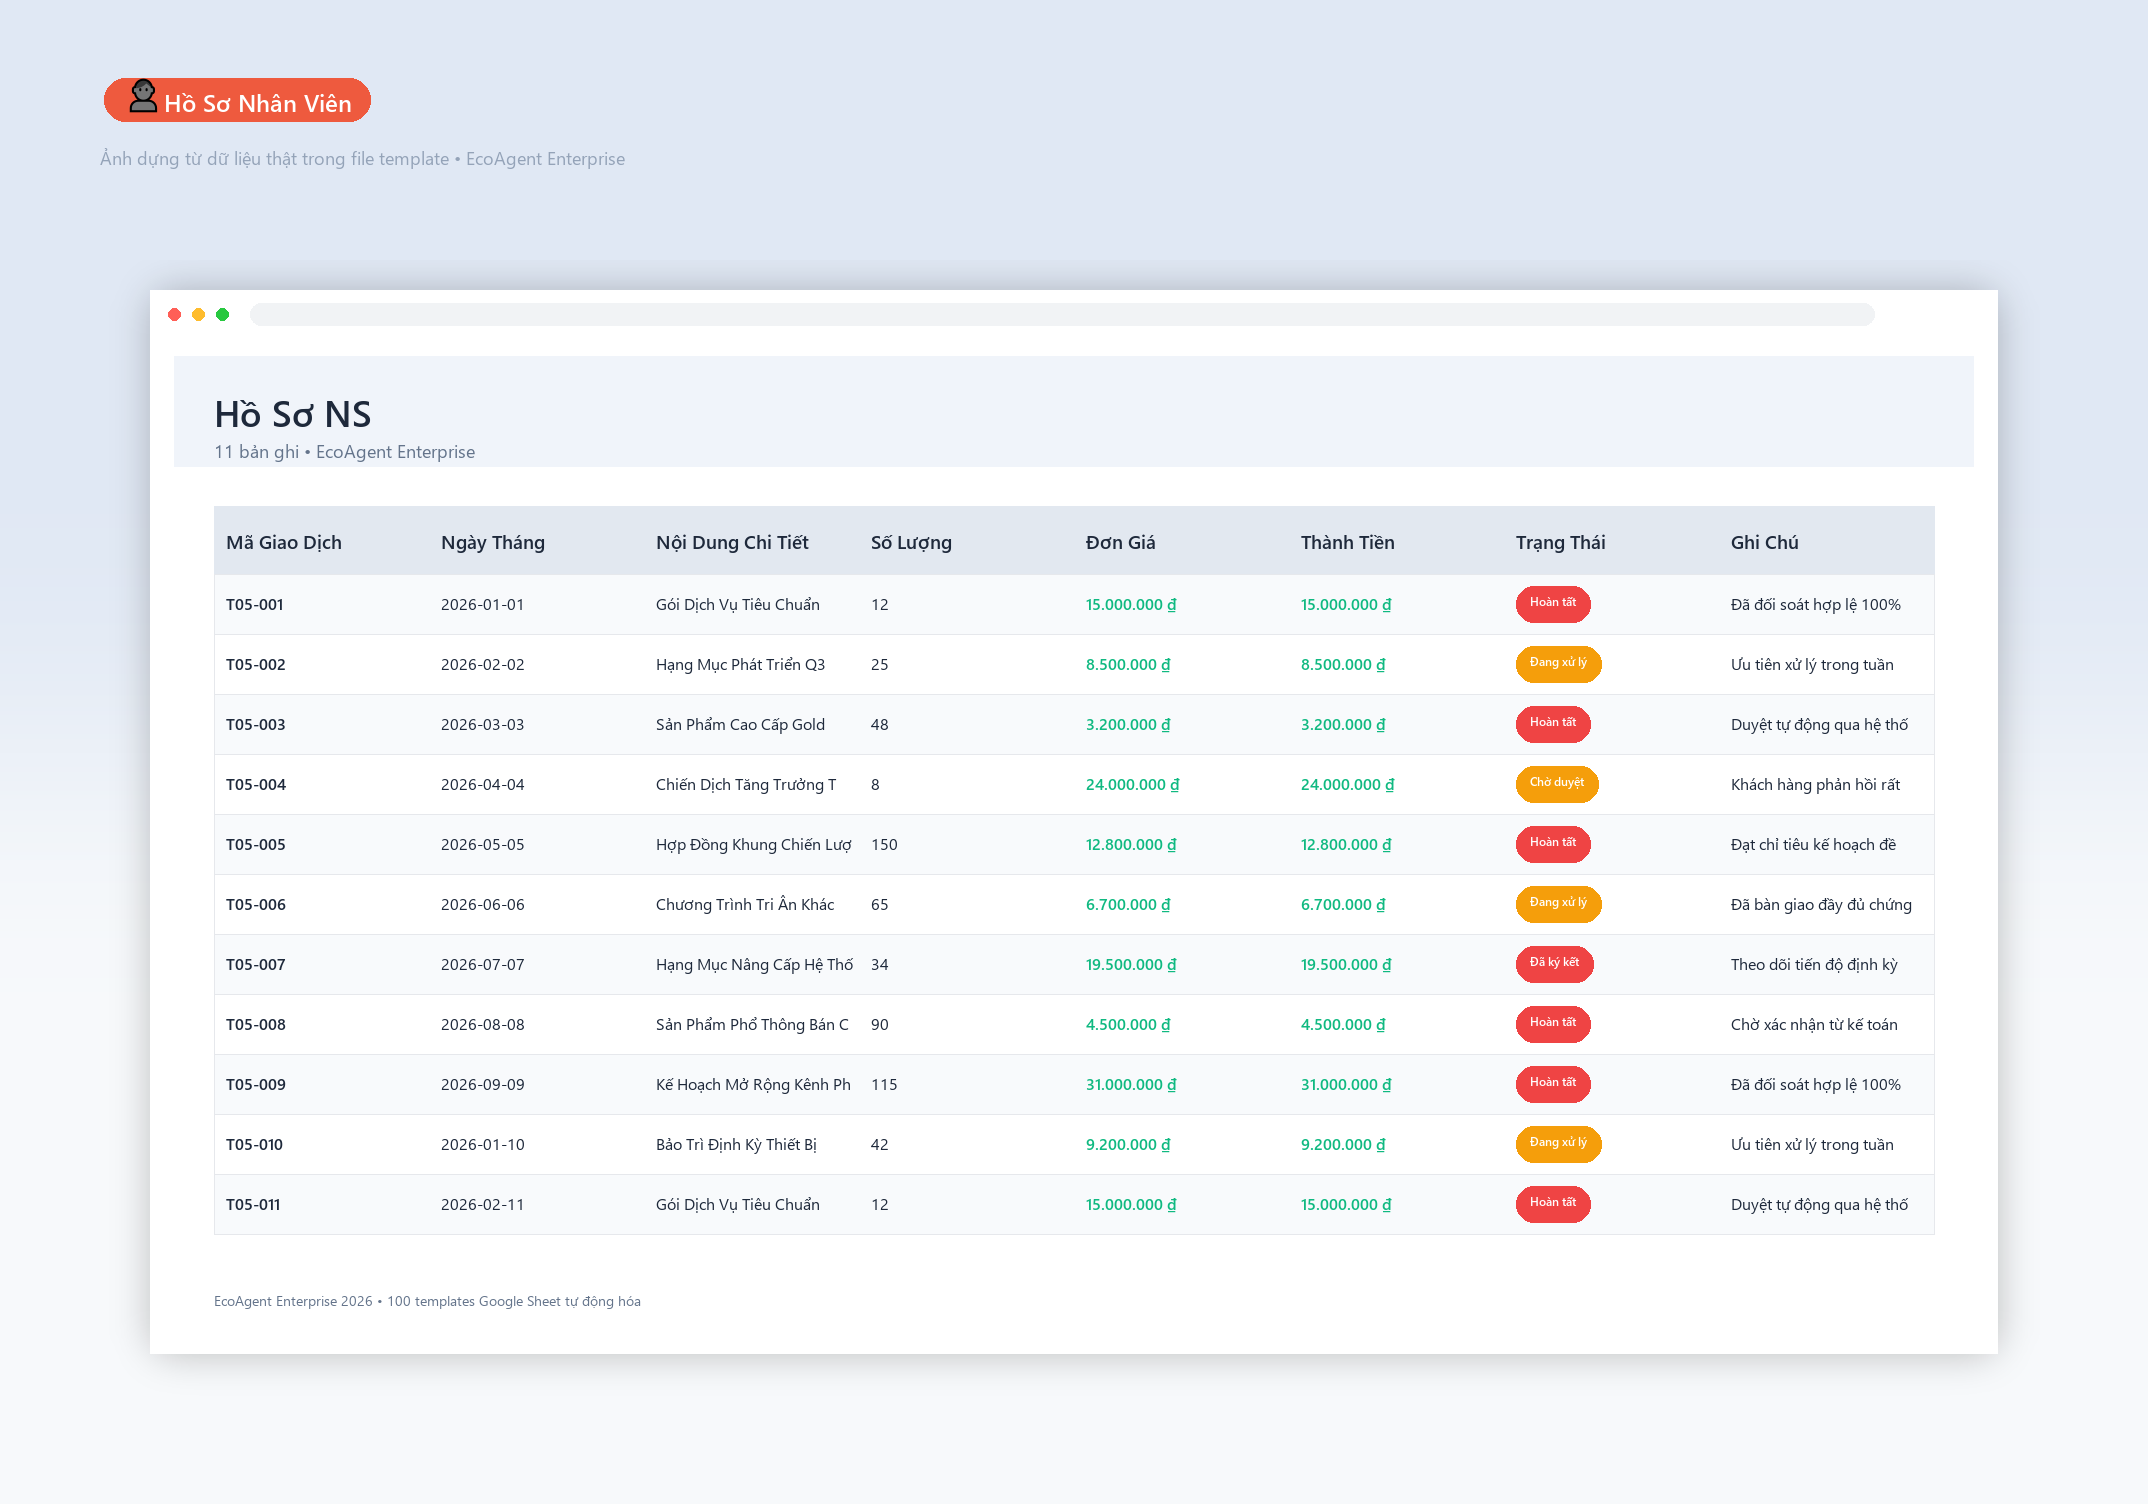Screen dimensions: 2148x1504
Task: Click quantity 115 in row T05-009
Action: pyautogui.click(x=884, y=1084)
